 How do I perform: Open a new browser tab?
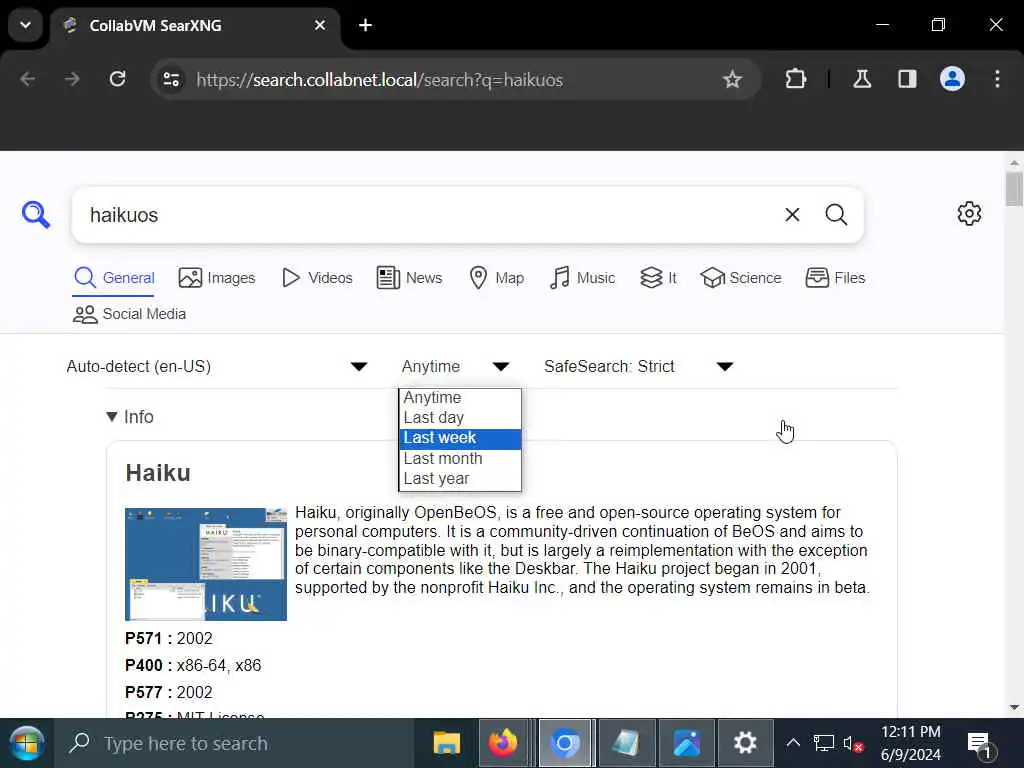(366, 25)
